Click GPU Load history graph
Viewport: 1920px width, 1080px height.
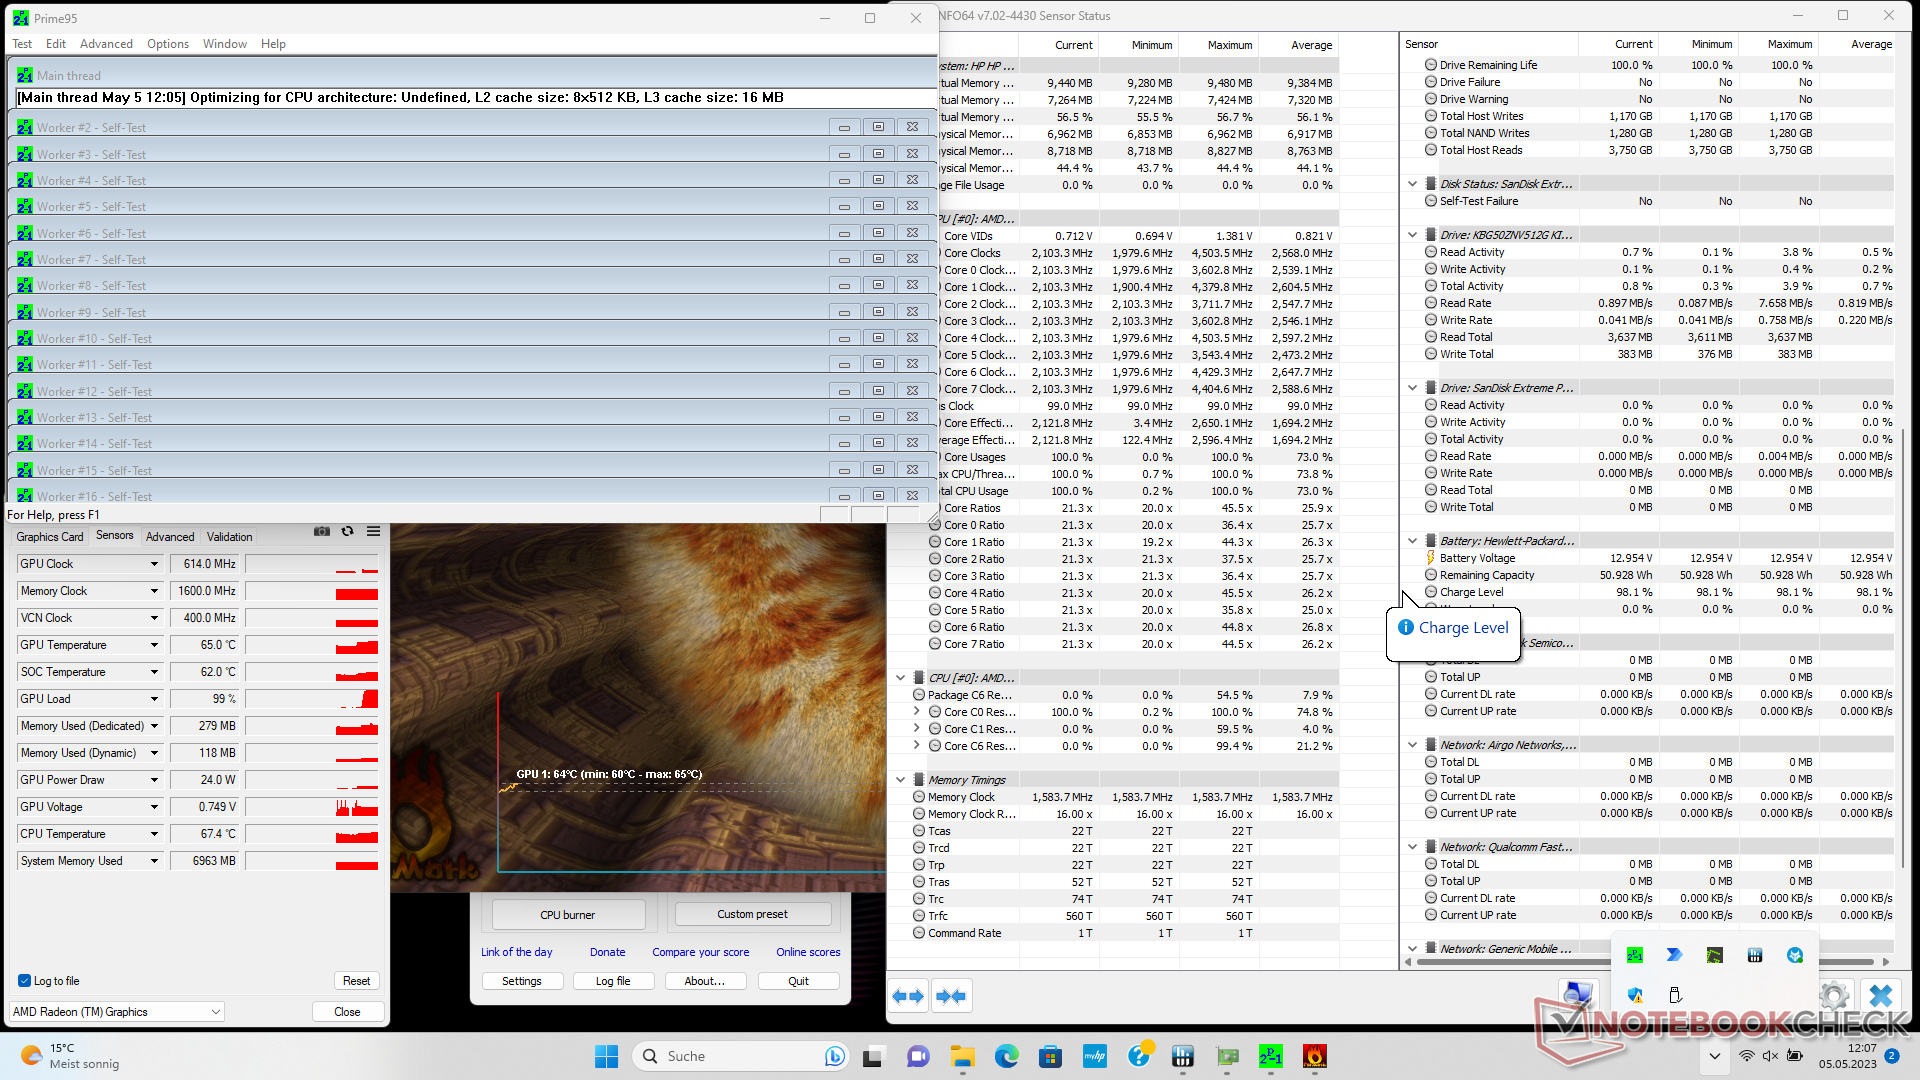click(x=311, y=699)
